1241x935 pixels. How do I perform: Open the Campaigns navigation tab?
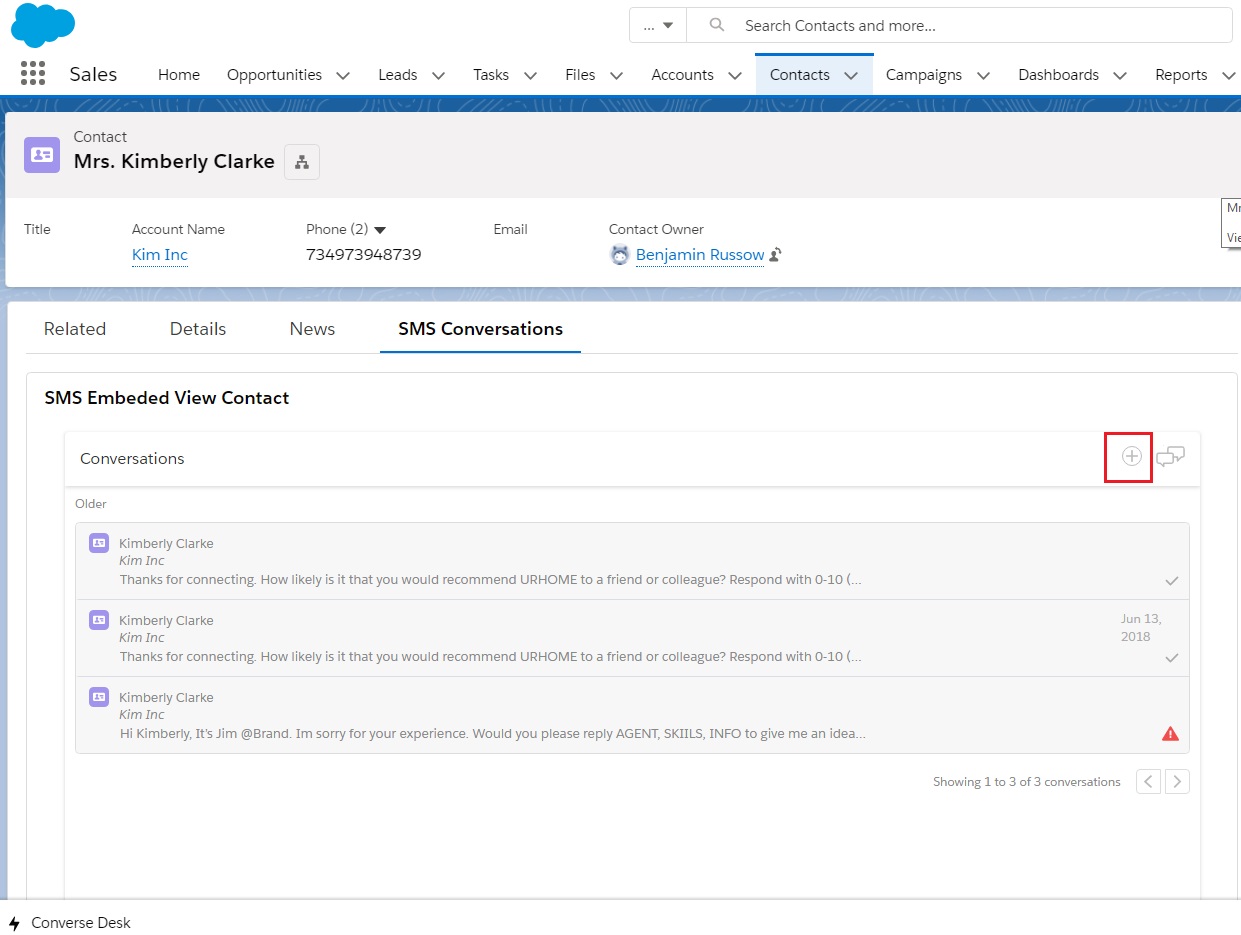924,75
